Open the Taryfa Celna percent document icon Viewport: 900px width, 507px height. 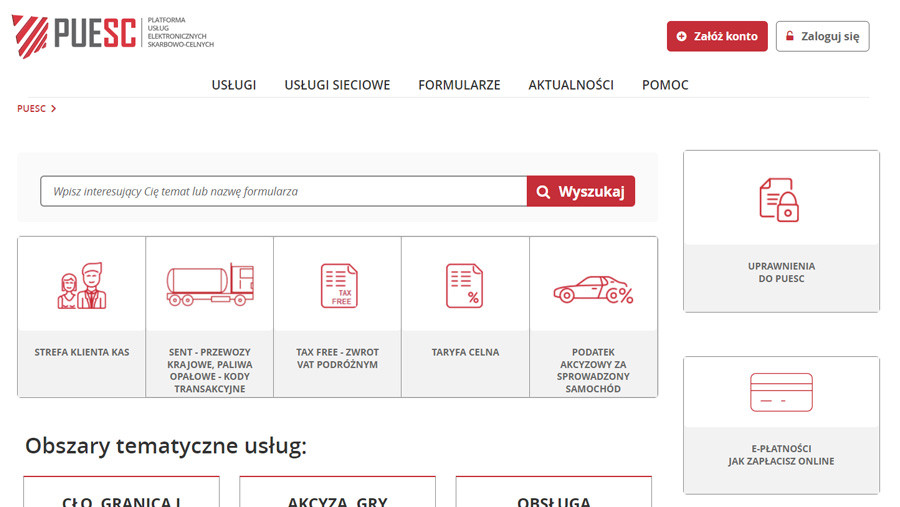[x=464, y=286]
